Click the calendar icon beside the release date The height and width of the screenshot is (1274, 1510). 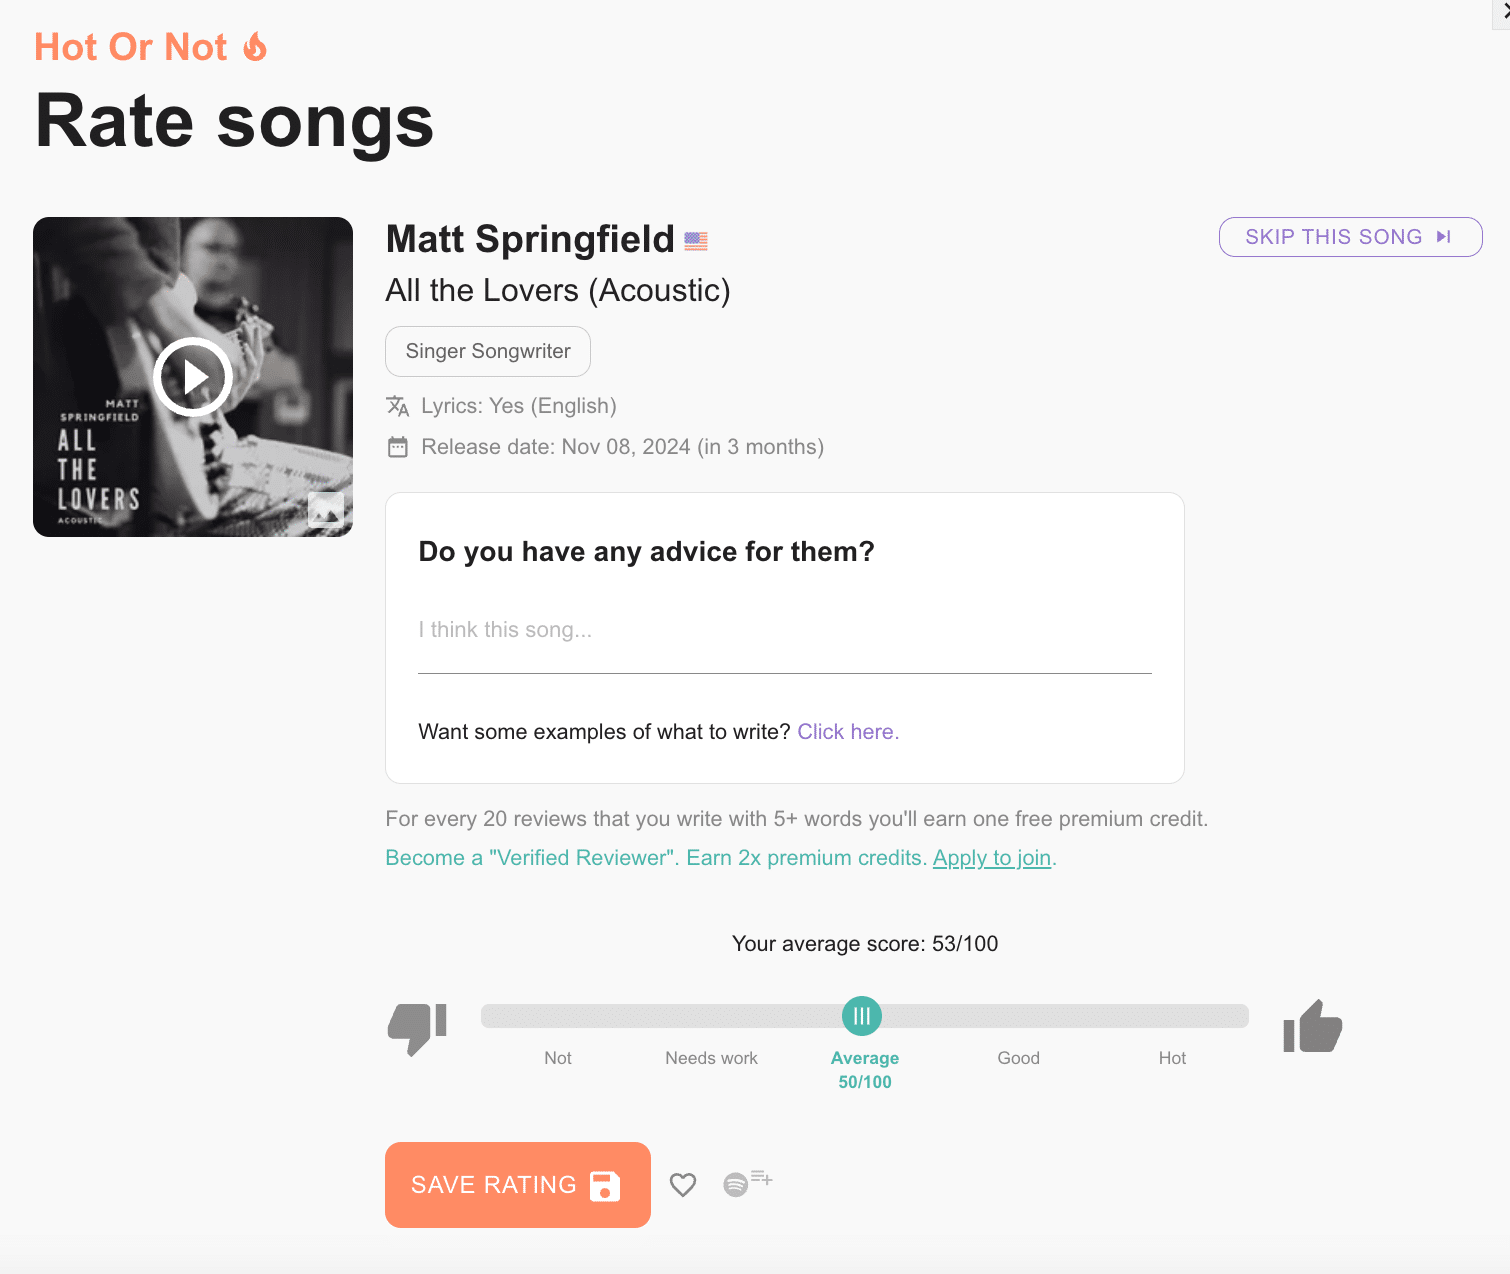[x=397, y=447]
